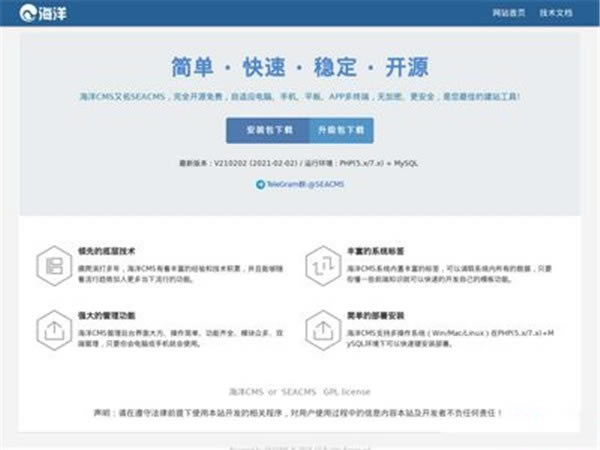This screenshot has height=450, width=600.
Task: Click the 海洋 logo in the header
Action: (43, 13)
